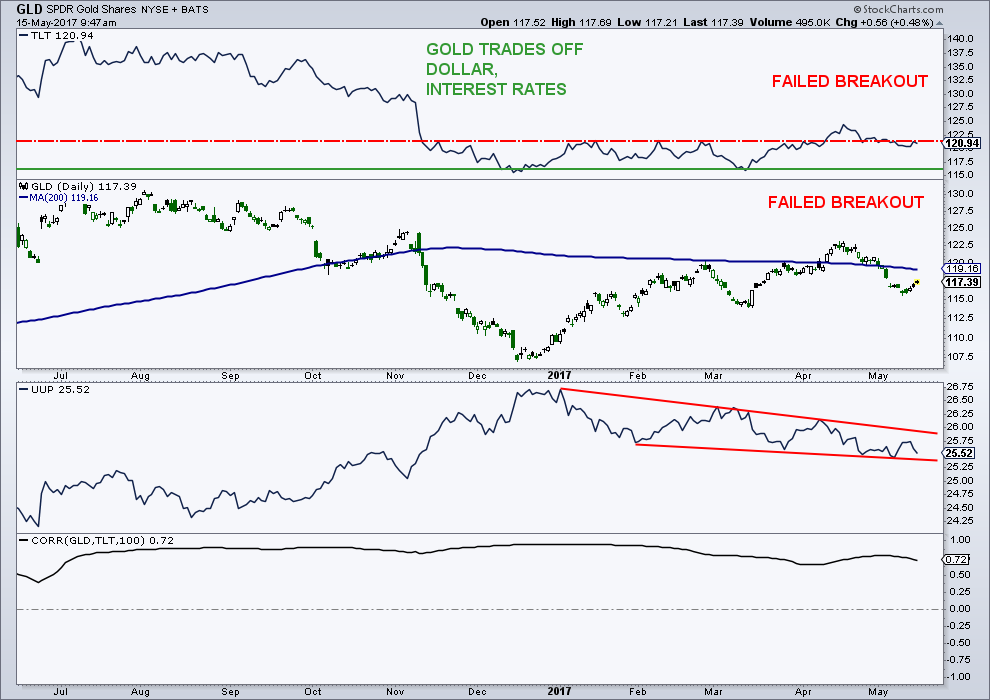Click 'Nov' on the date axis under the GLD panel
Screen dimensions: 990x700
click(395, 376)
